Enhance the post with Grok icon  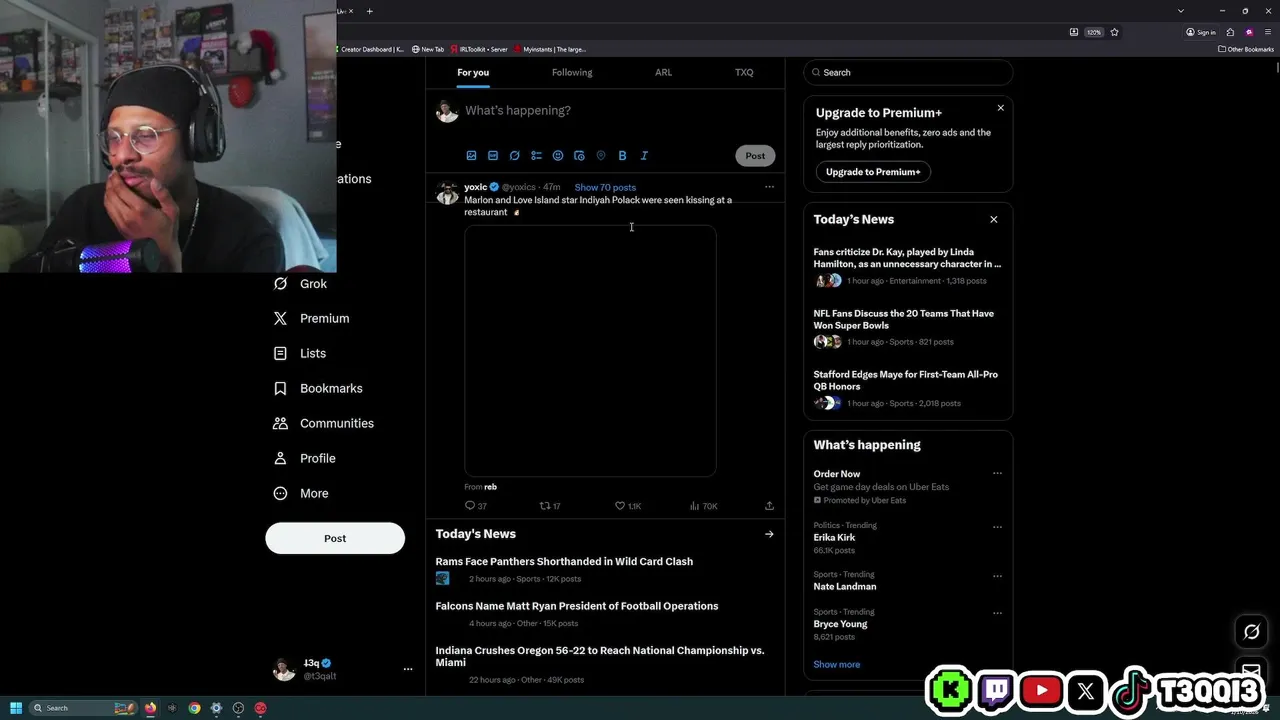(514, 156)
